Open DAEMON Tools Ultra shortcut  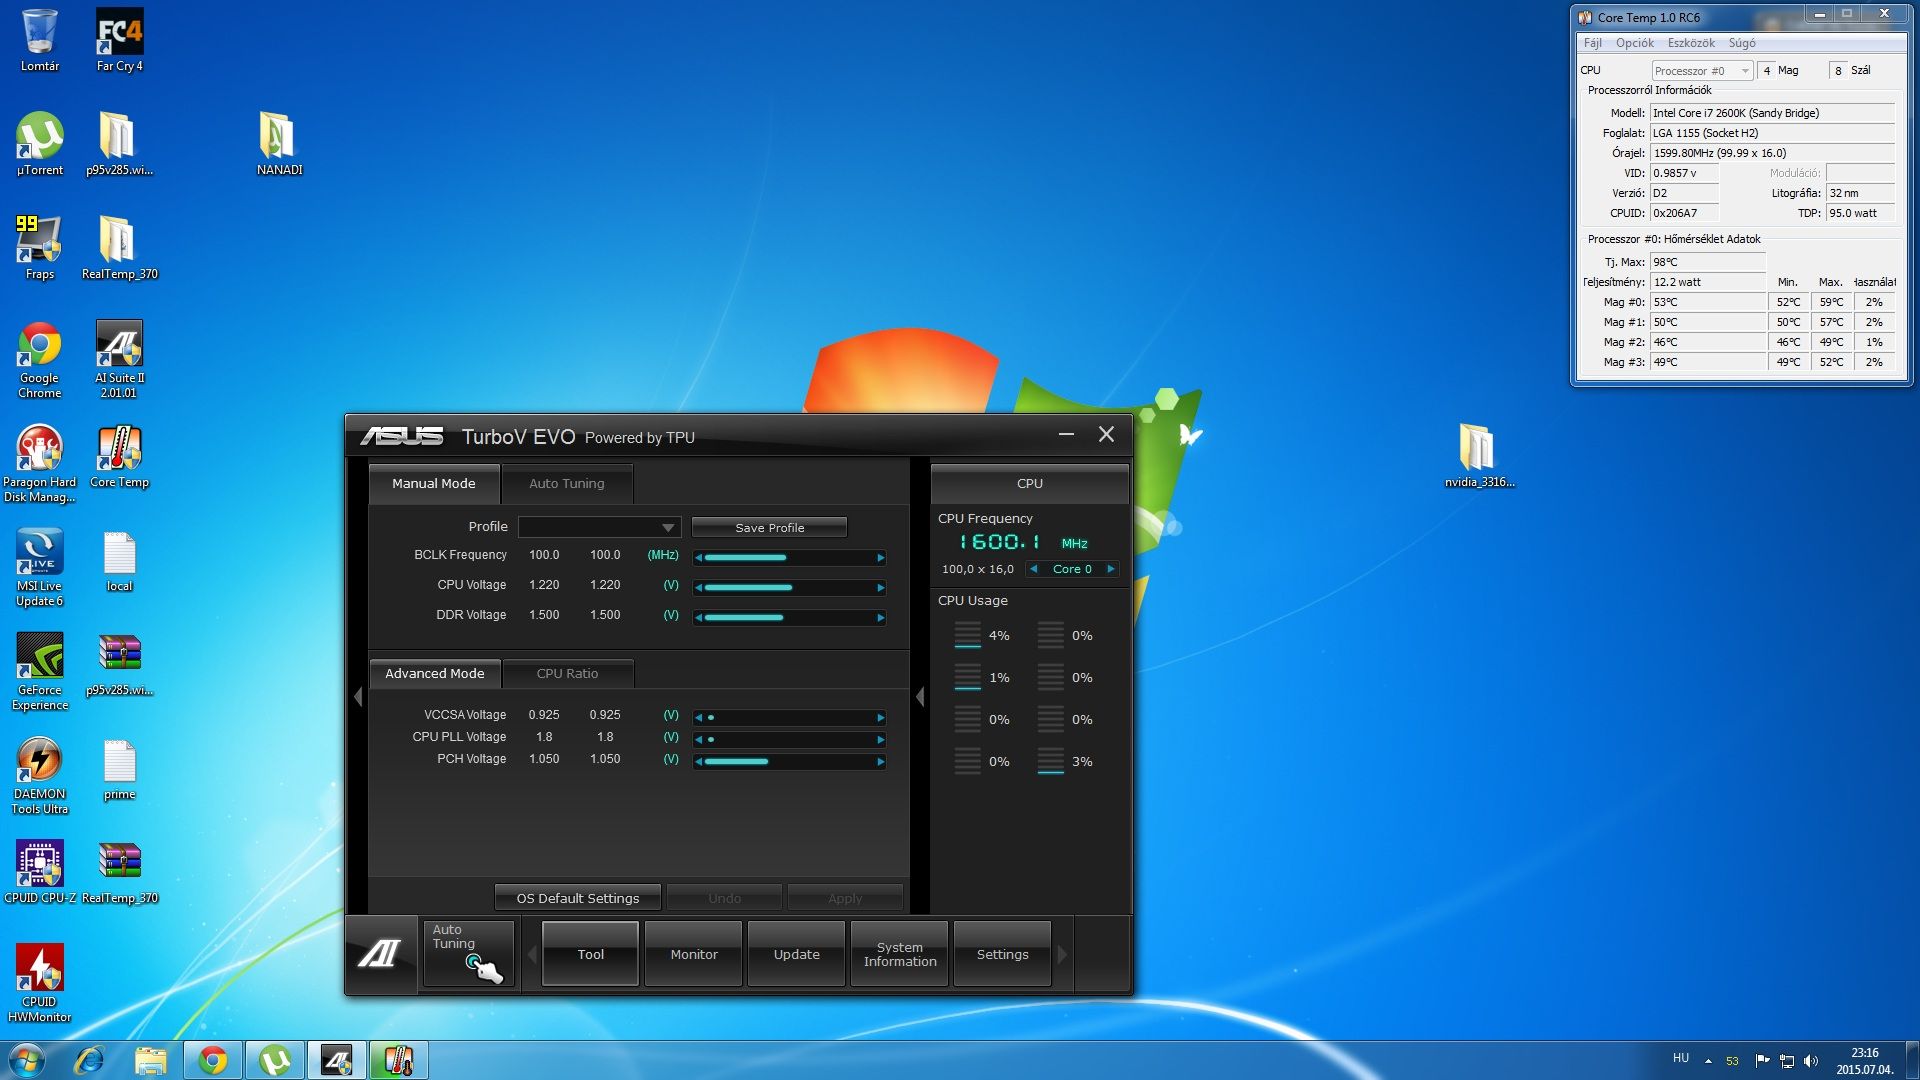(40, 776)
